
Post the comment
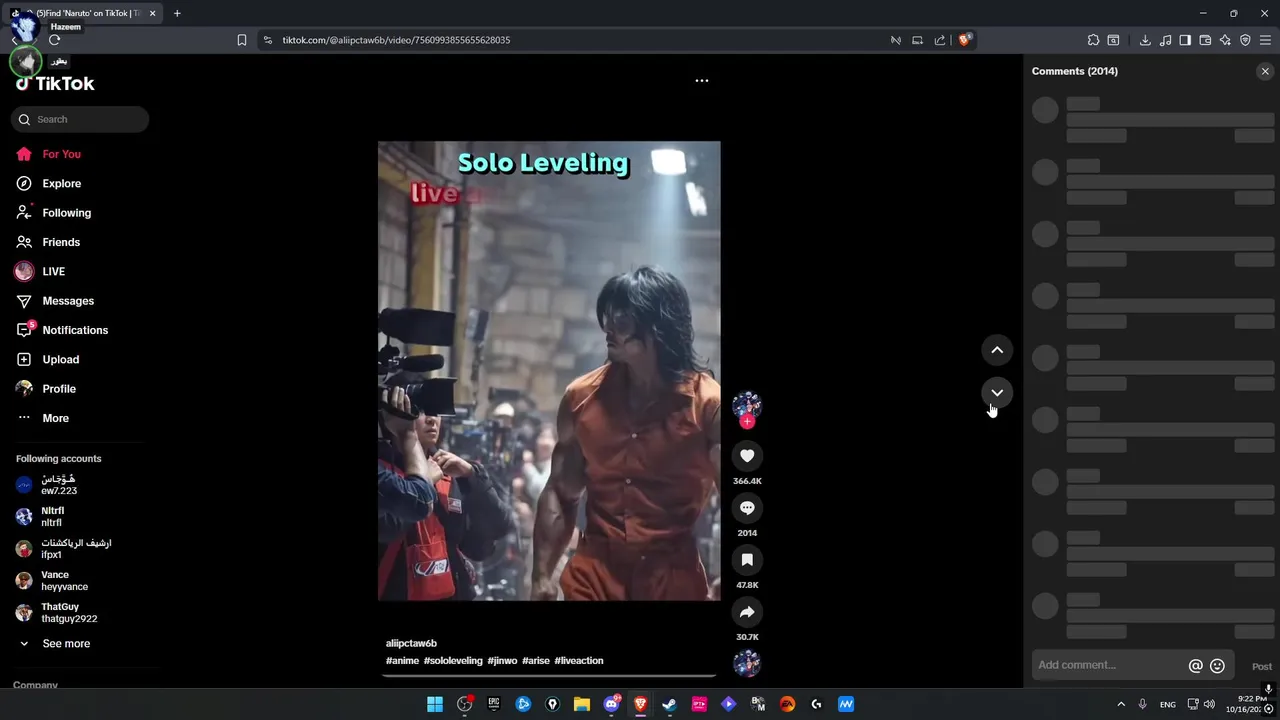coord(1262,666)
